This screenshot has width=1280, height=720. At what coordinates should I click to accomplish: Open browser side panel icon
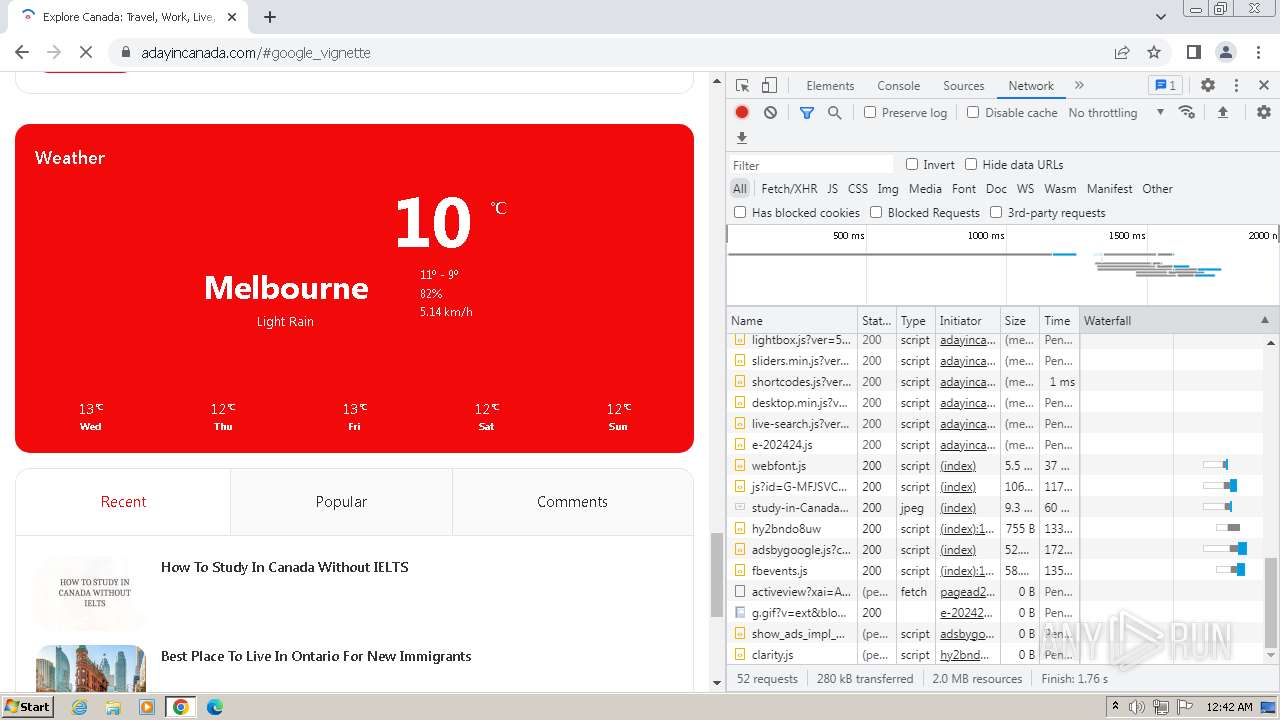click(1193, 52)
